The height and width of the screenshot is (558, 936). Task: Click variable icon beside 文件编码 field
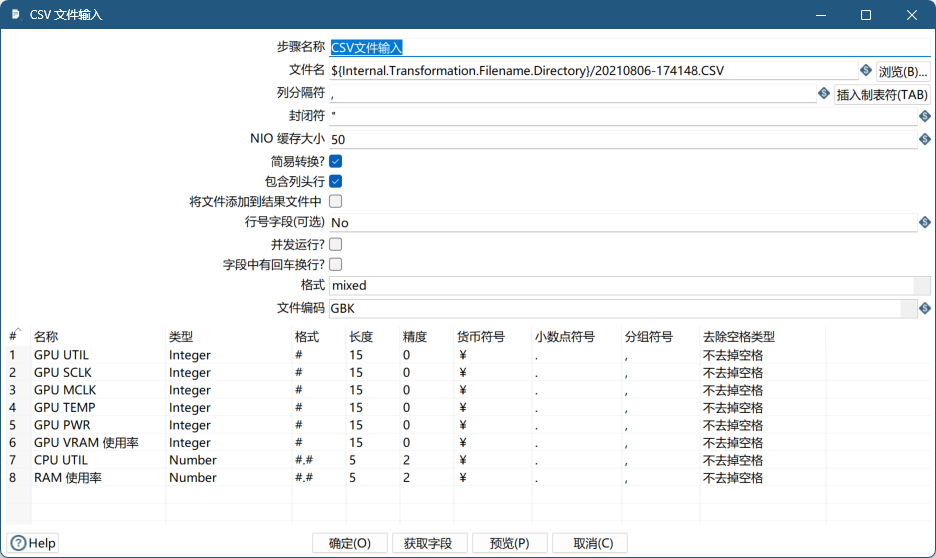tap(924, 308)
